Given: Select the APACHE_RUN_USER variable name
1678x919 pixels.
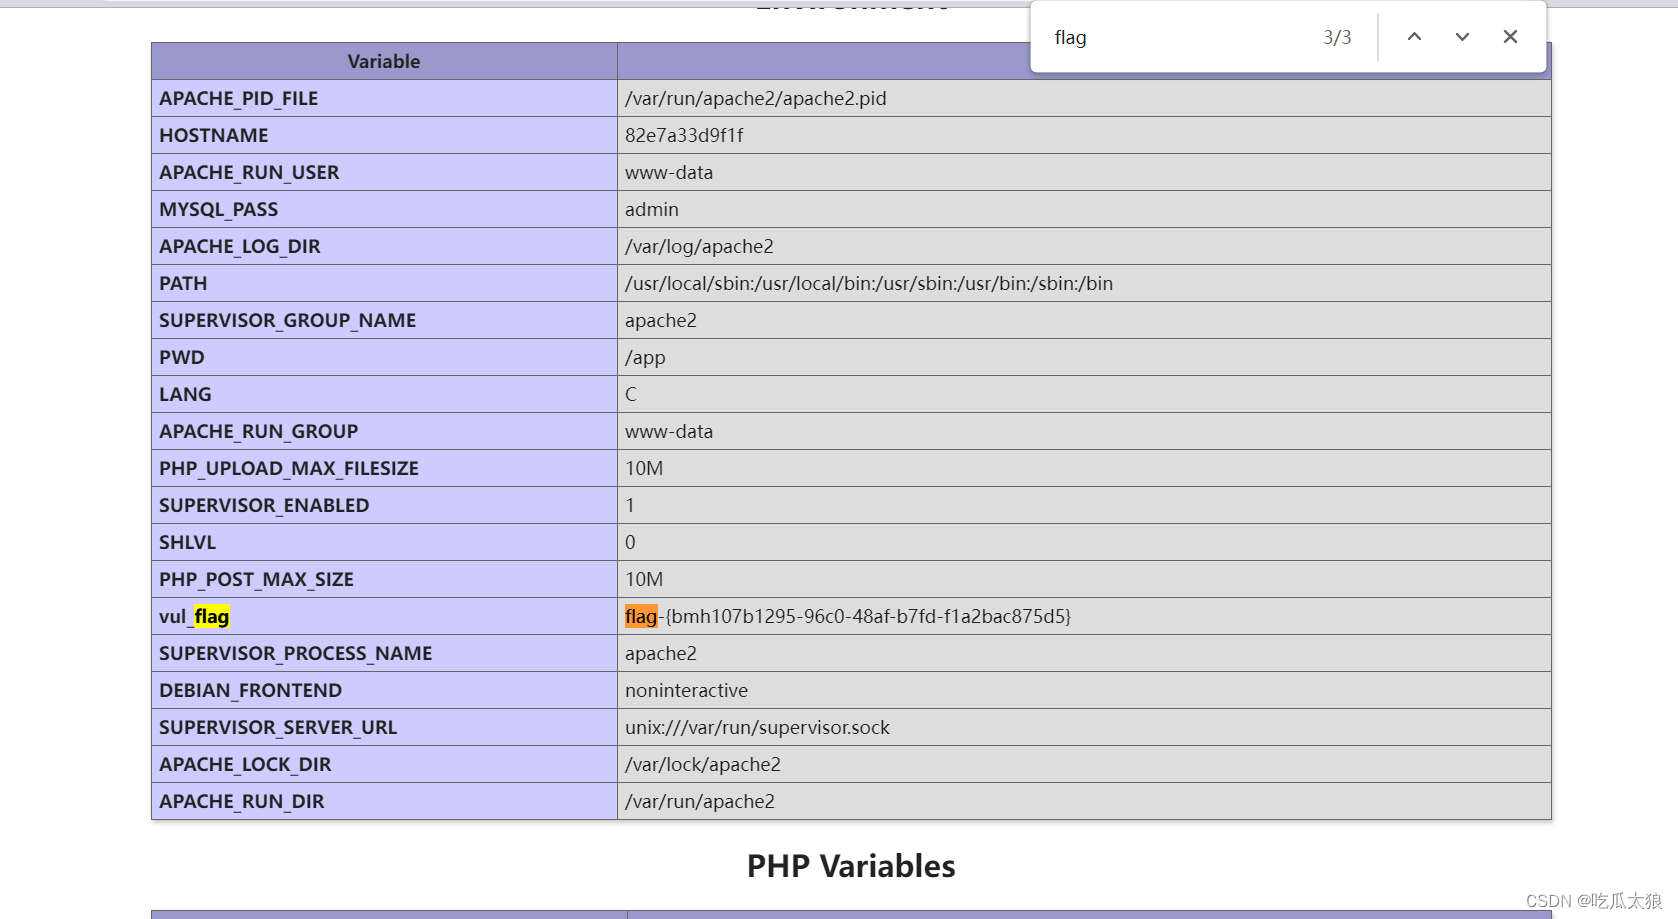Looking at the screenshot, I should pos(249,172).
